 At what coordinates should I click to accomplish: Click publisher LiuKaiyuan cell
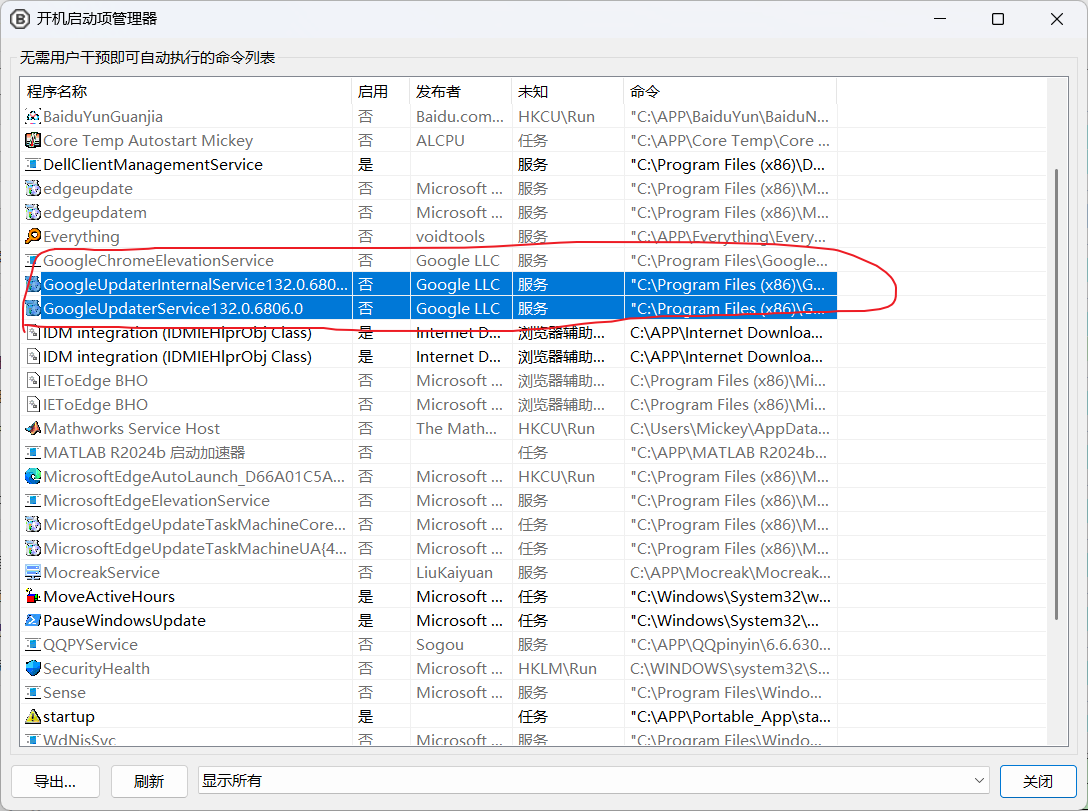click(x=454, y=573)
